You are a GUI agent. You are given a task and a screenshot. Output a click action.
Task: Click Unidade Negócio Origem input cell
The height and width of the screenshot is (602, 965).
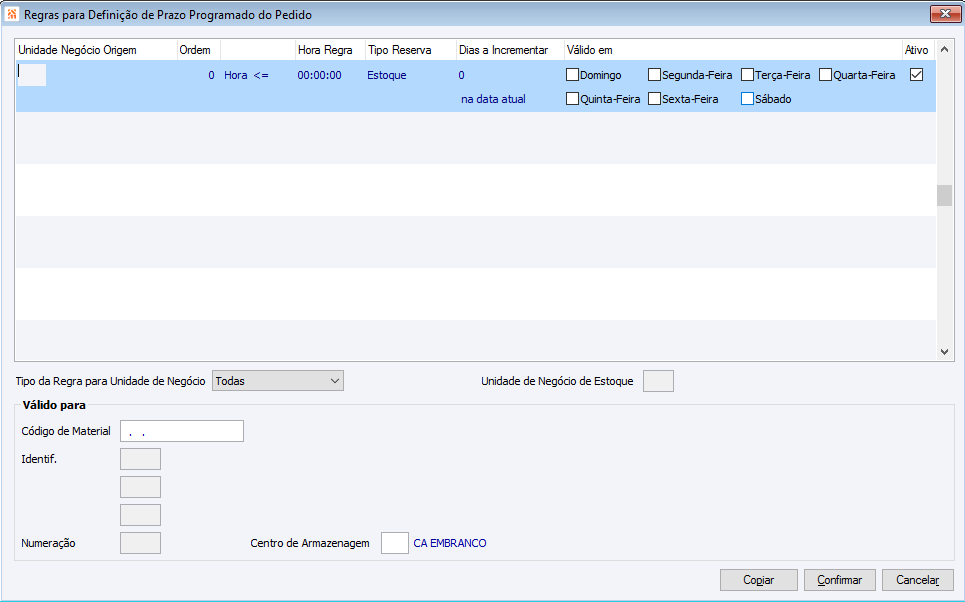tap(31, 75)
